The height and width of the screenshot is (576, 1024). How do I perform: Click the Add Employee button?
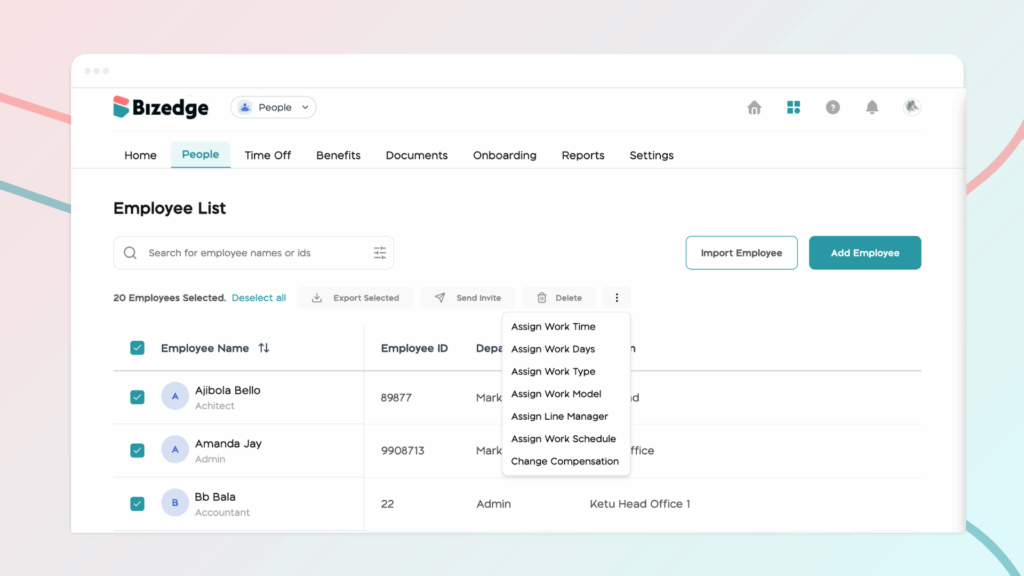click(864, 253)
